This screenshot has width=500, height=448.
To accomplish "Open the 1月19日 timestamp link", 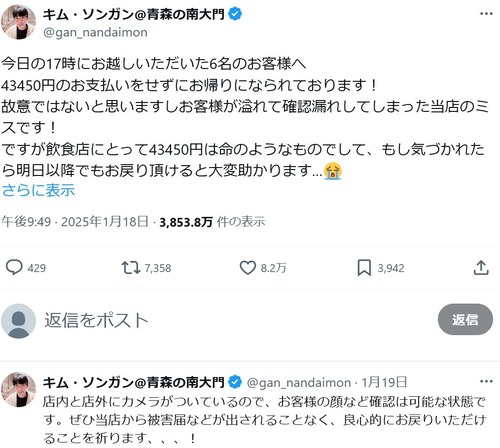I will tap(384, 382).
